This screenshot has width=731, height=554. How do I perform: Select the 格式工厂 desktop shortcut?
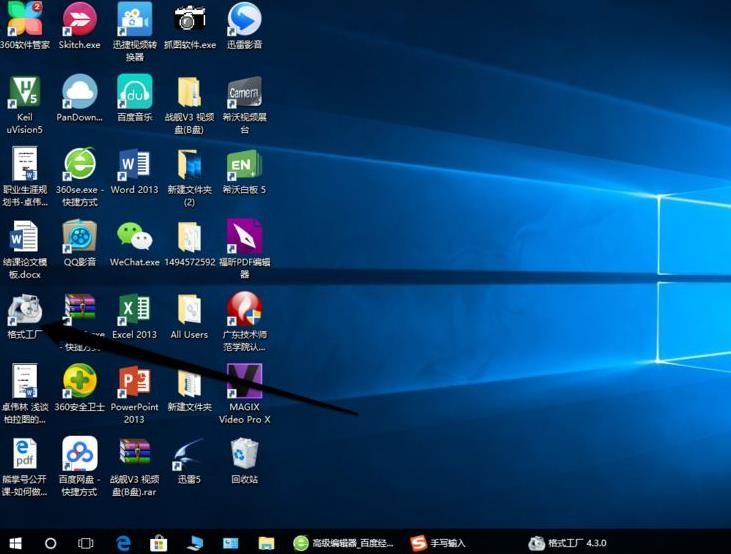(25, 316)
